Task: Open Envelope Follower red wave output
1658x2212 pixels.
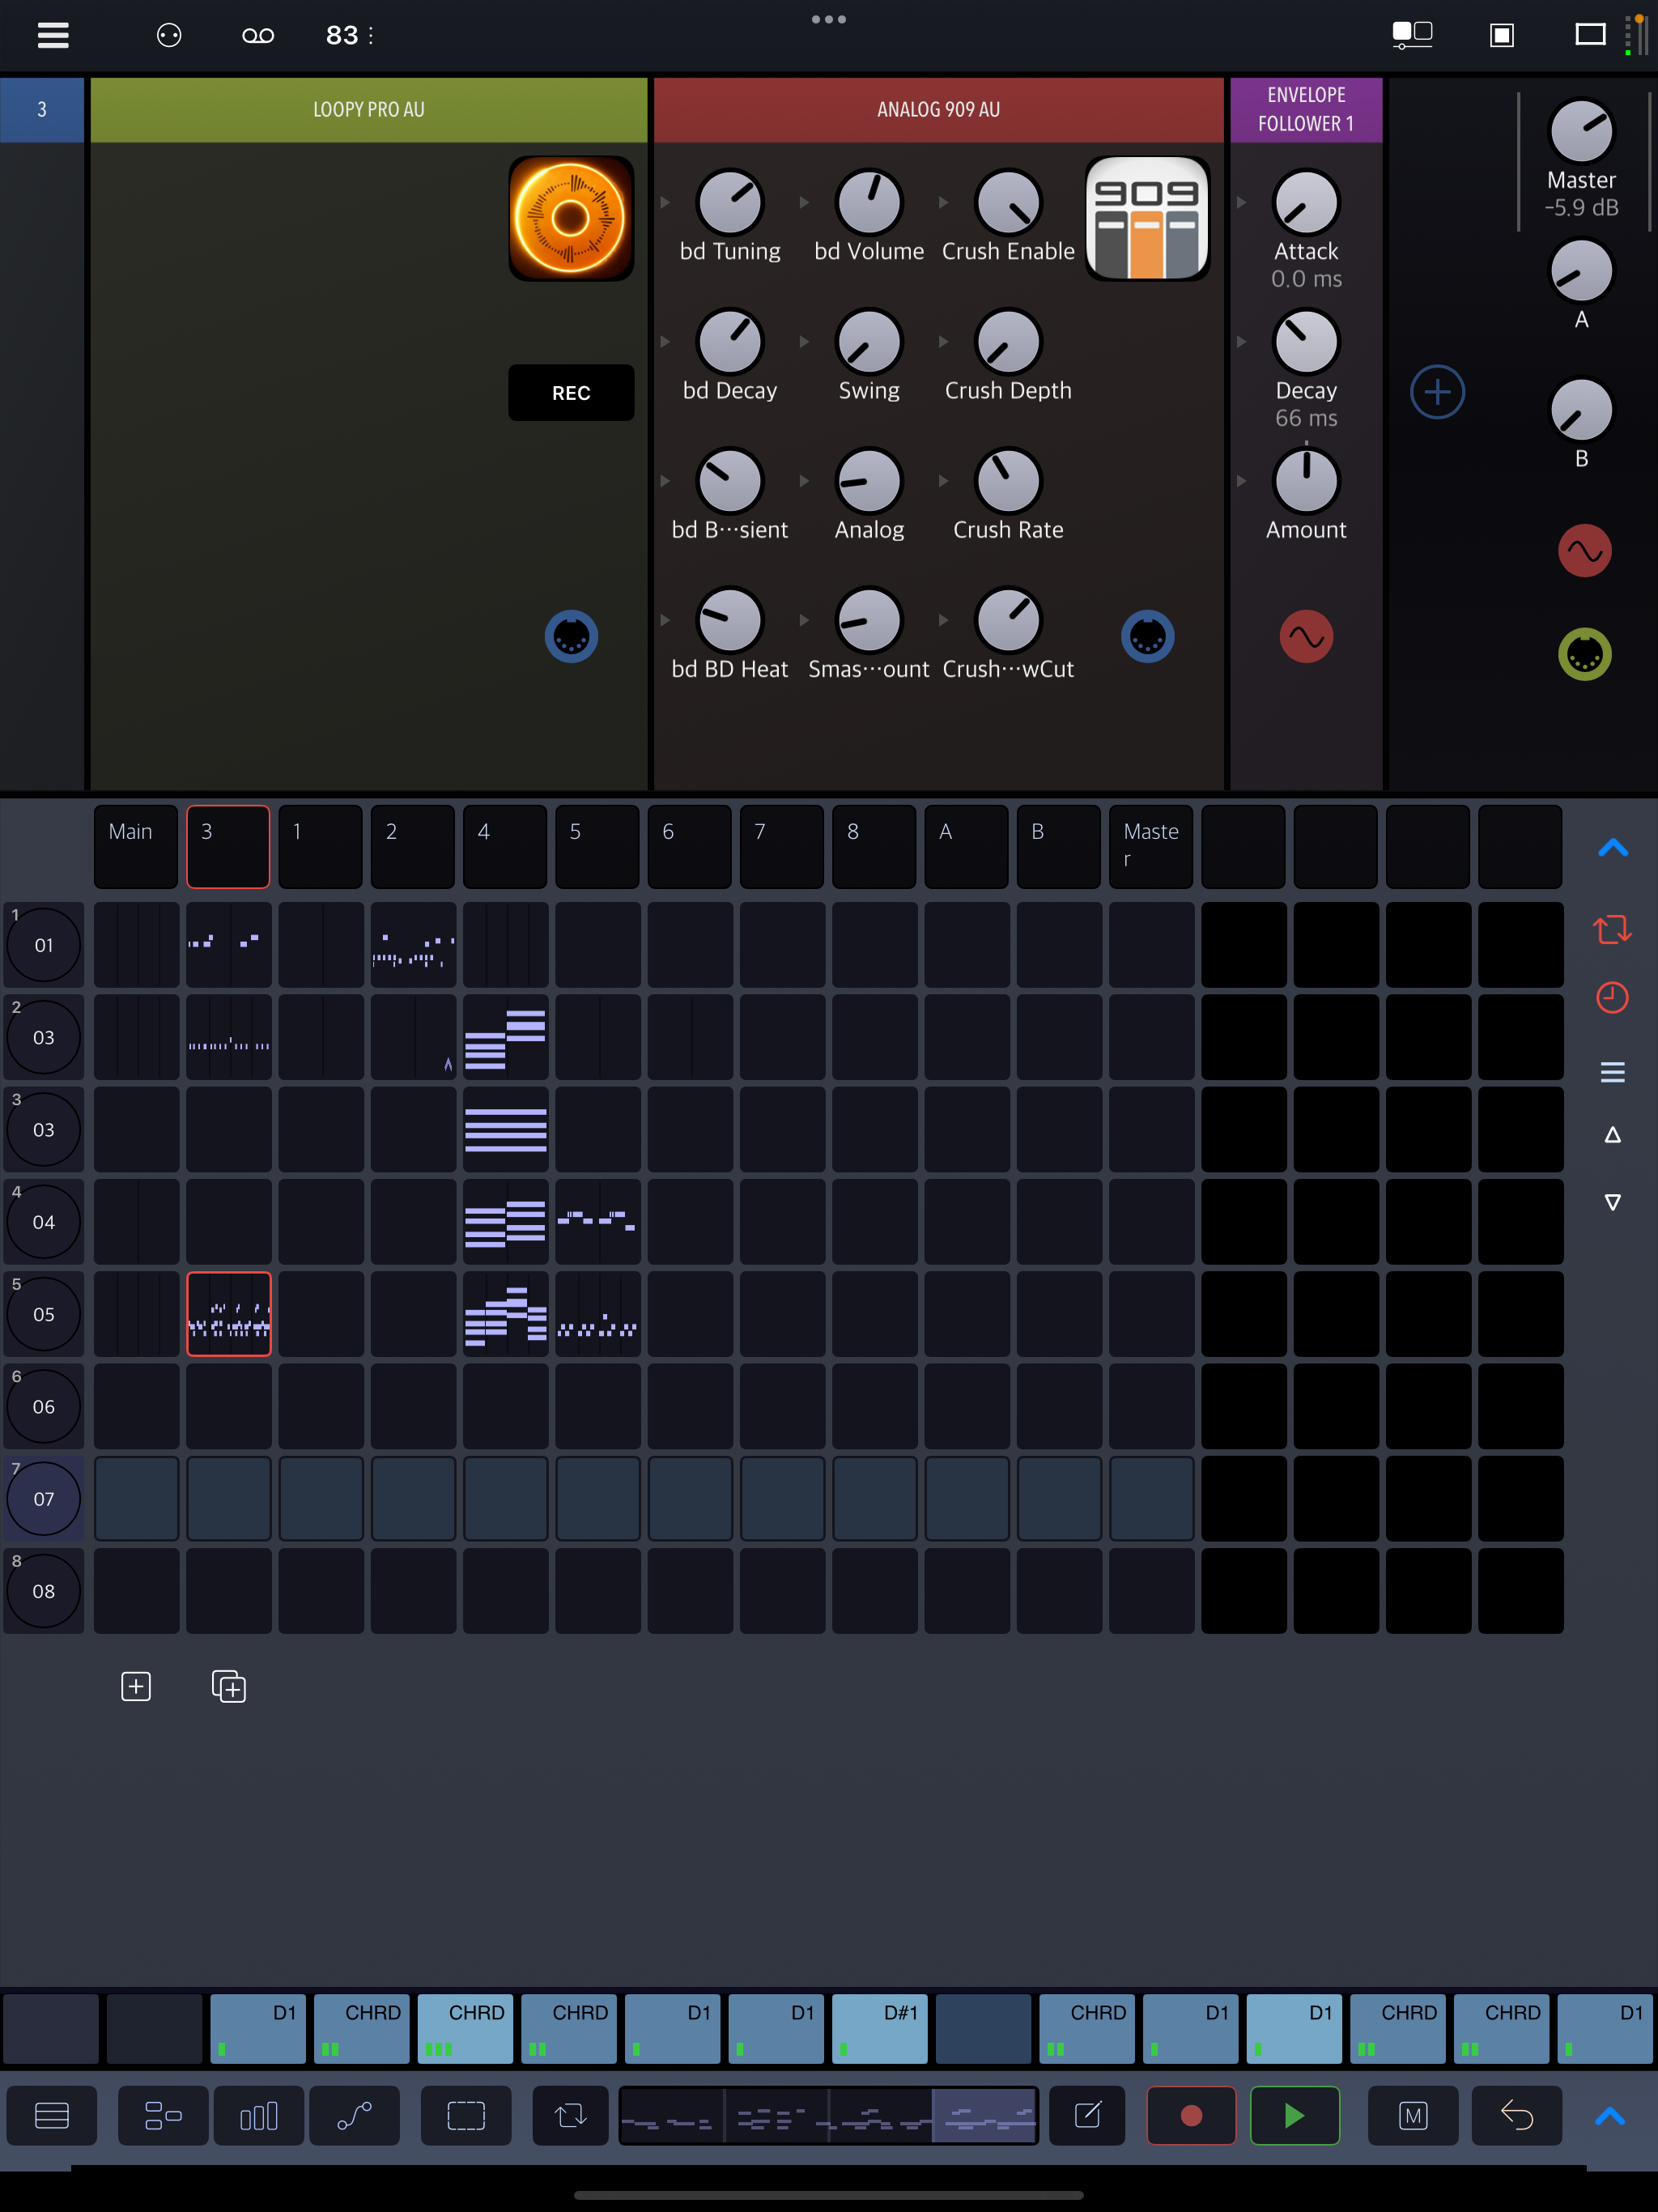Action: tap(1306, 637)
